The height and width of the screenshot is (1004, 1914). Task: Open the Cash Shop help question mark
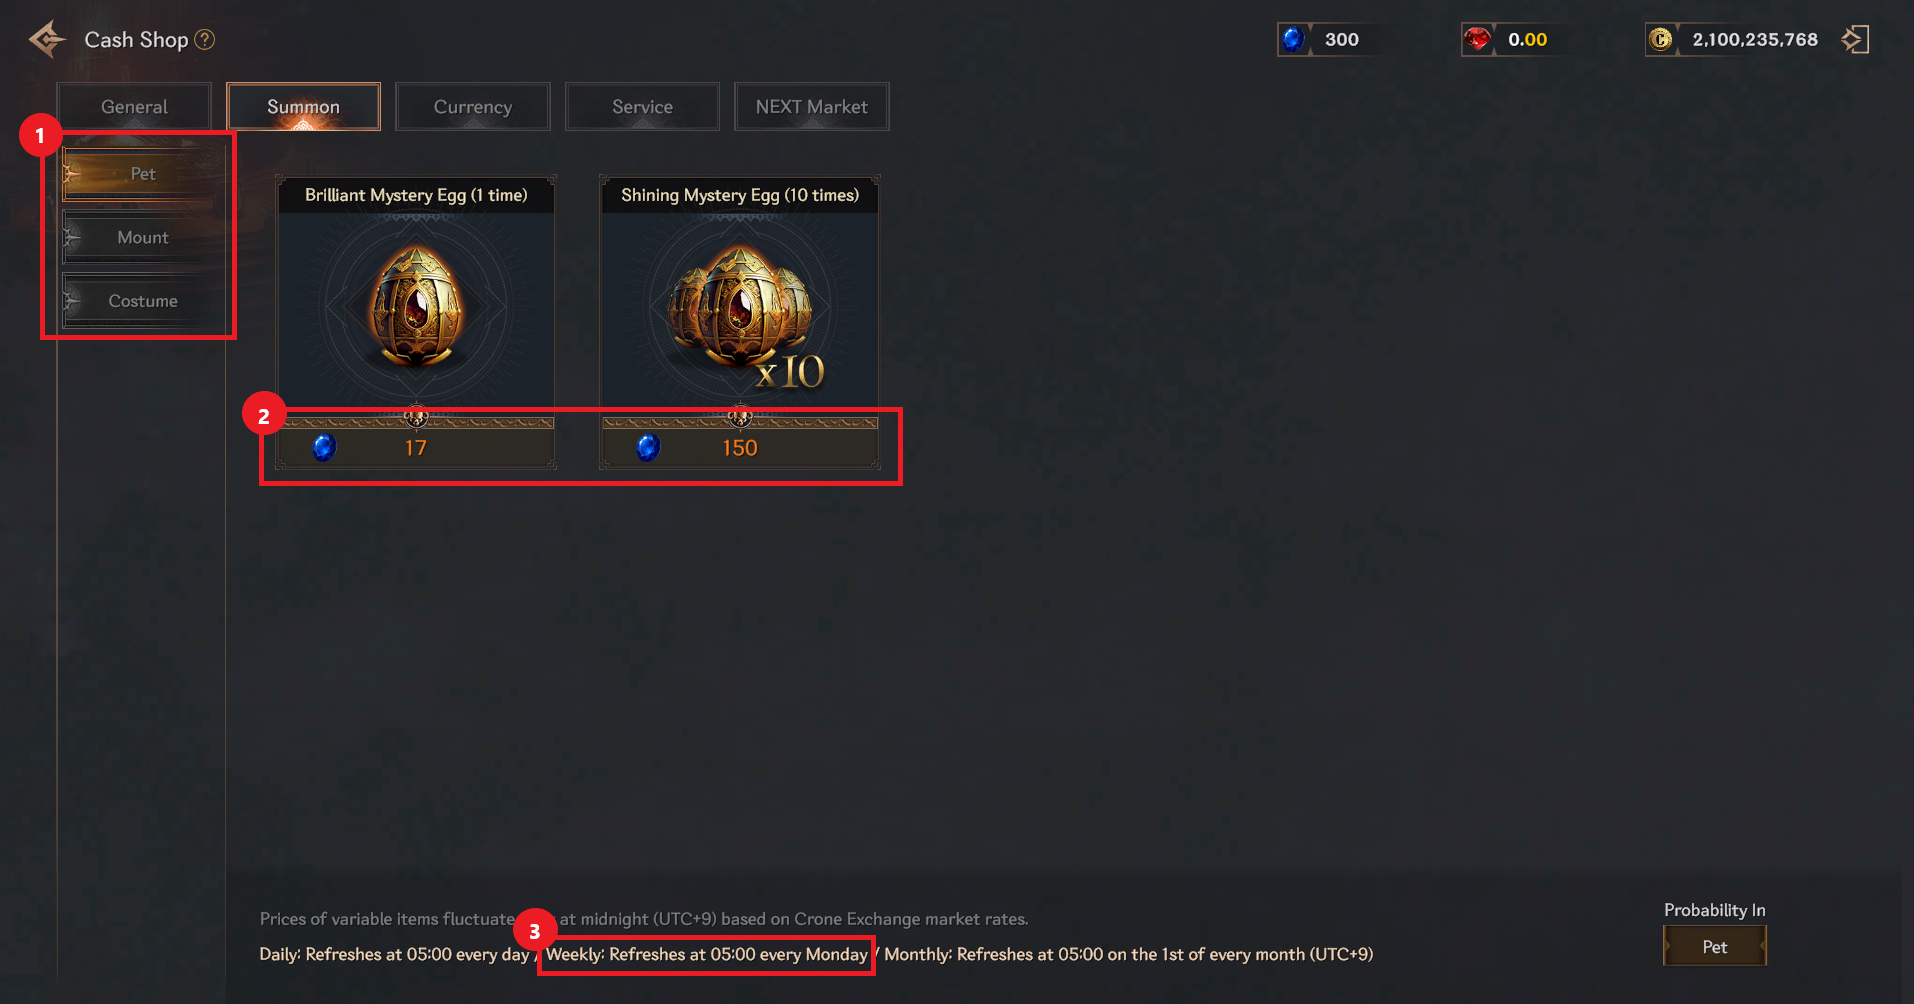205,40
